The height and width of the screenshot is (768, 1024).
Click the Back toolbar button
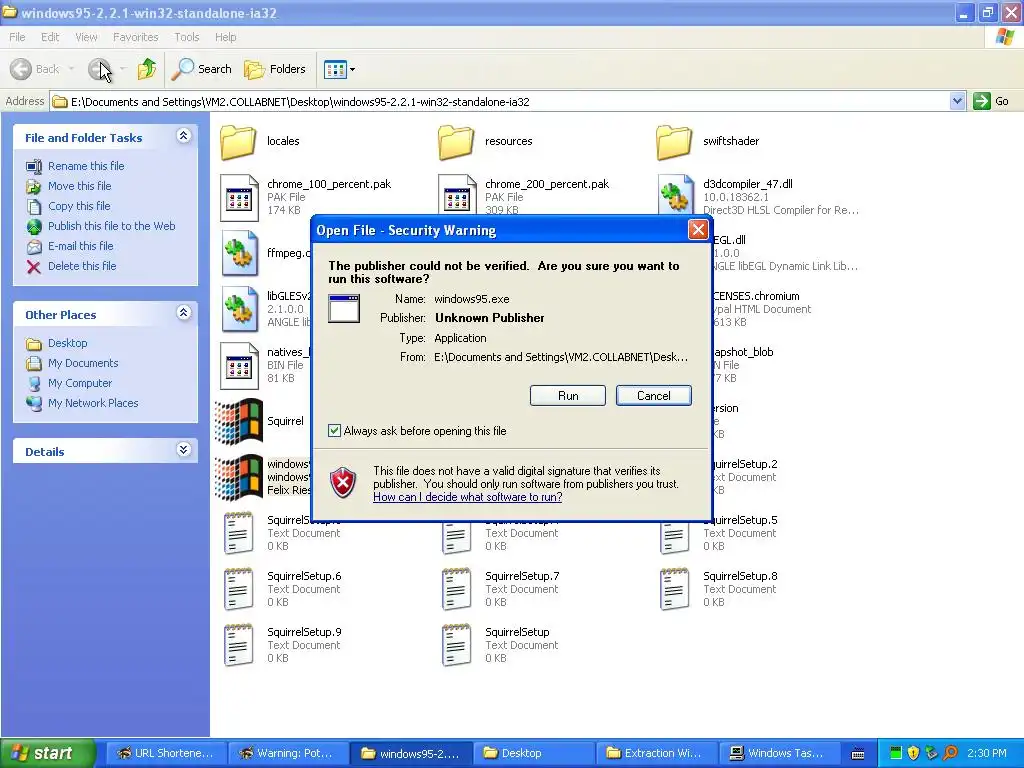pyautogui.click(x=35, y=69)
